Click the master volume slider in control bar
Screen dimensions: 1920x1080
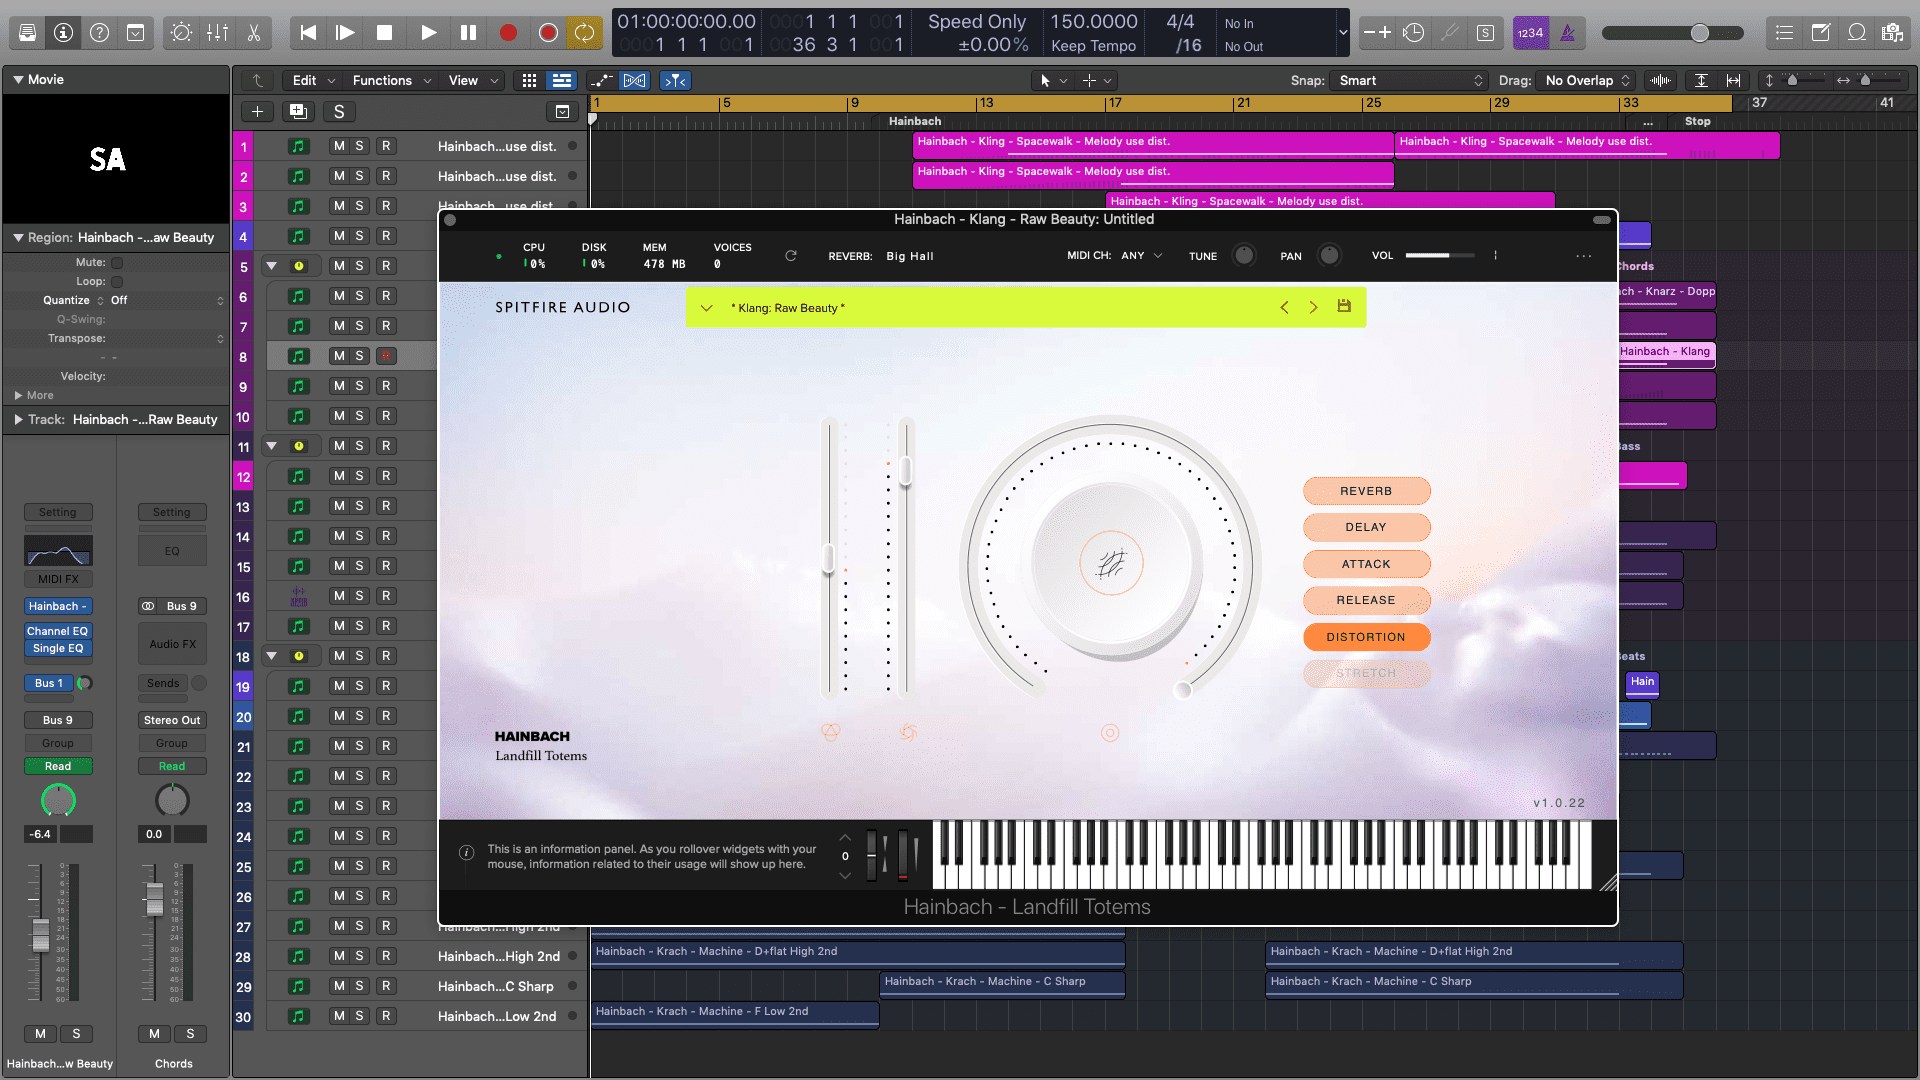1672,33
